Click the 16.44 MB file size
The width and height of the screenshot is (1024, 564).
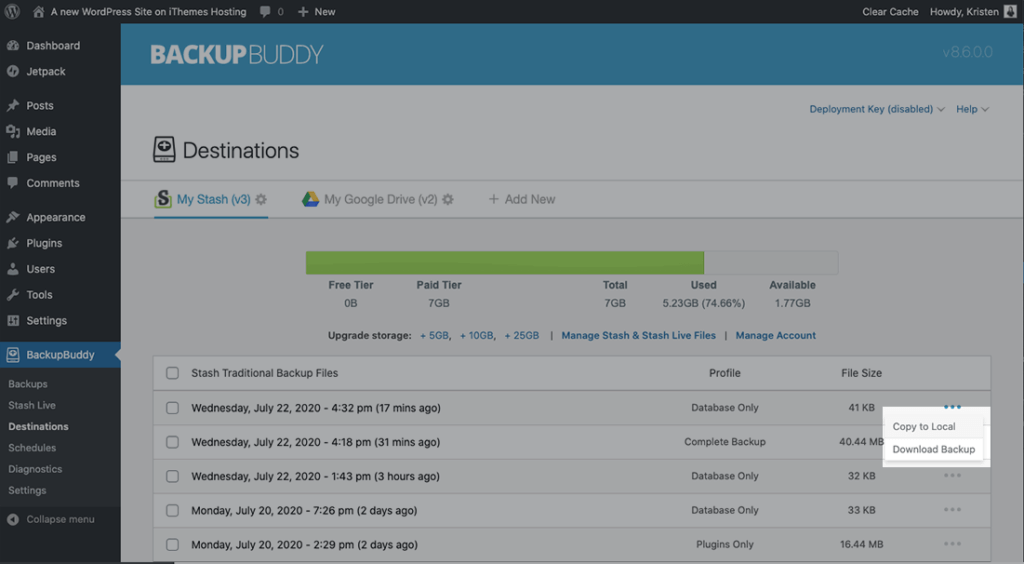coord(861,544)
